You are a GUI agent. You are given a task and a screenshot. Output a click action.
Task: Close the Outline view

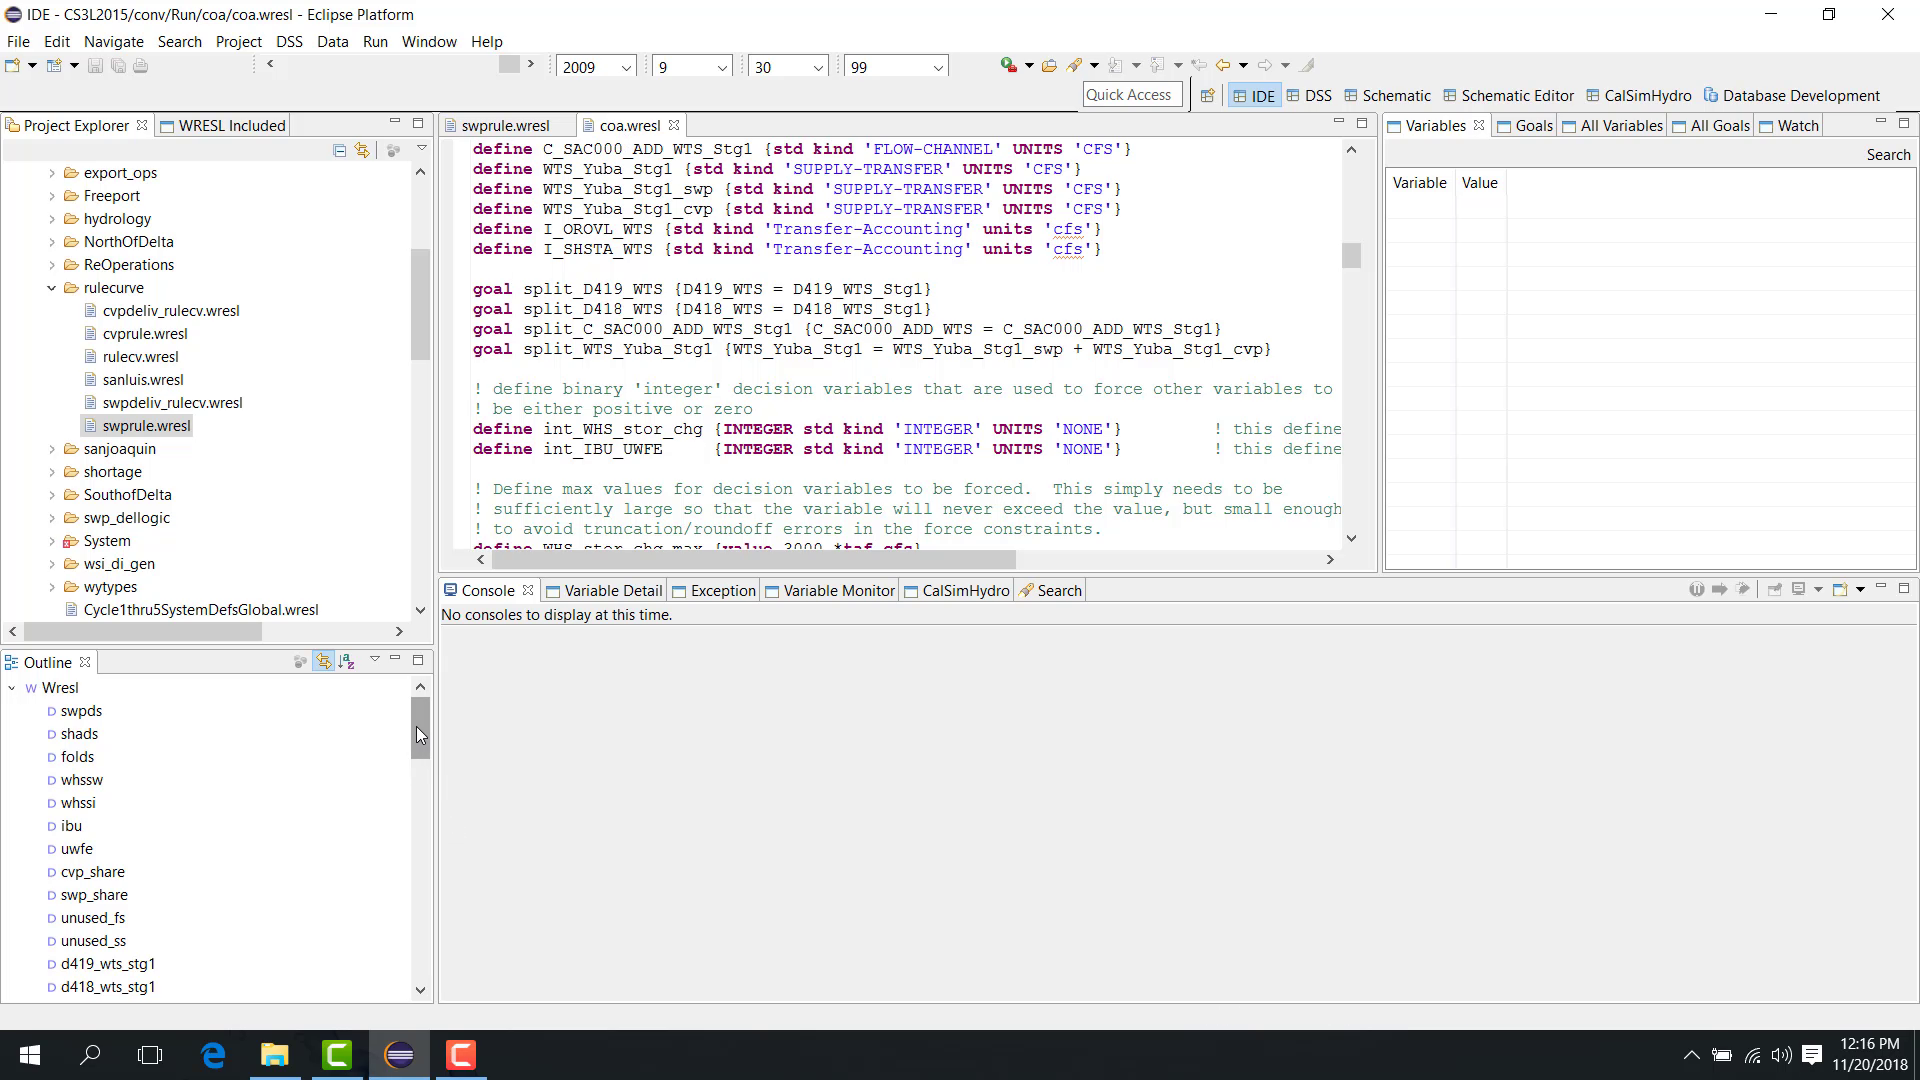[85, 663]
